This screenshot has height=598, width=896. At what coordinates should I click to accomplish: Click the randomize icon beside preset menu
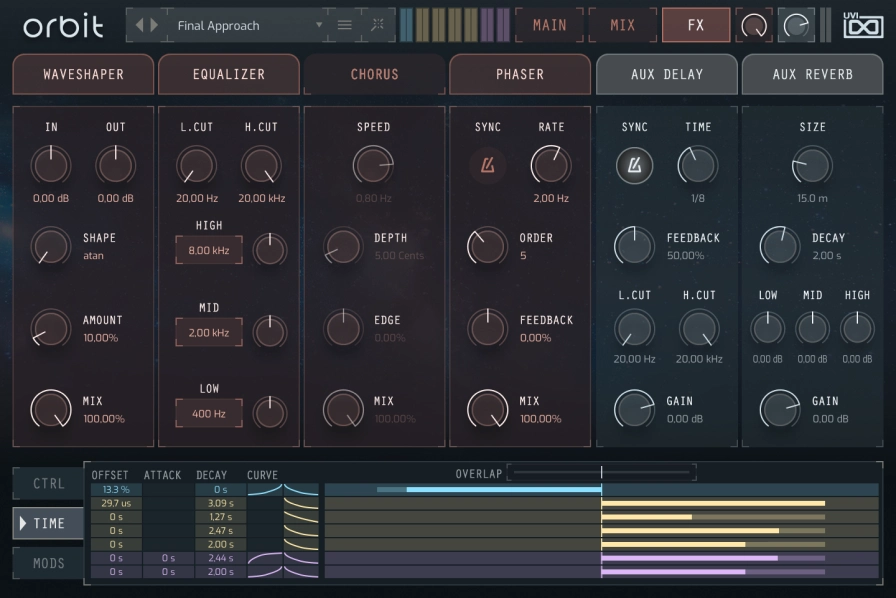click(377, 25)
